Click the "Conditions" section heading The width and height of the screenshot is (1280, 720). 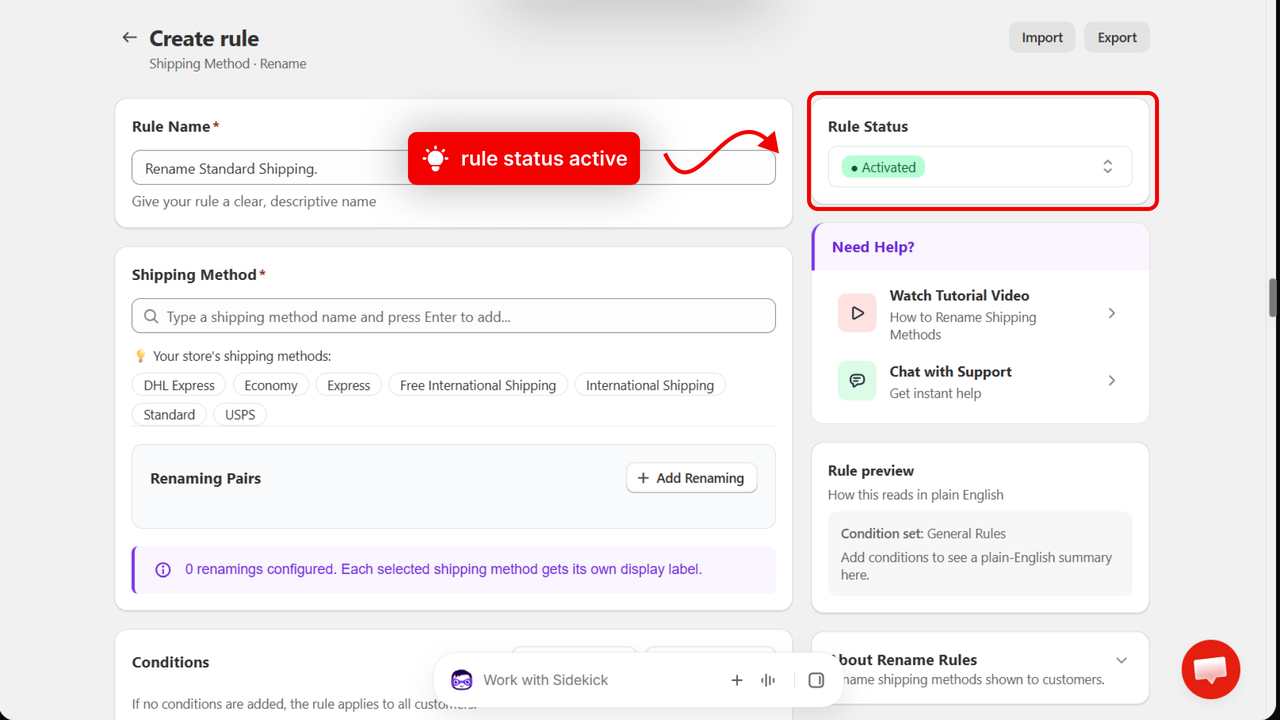pos(171,662)
